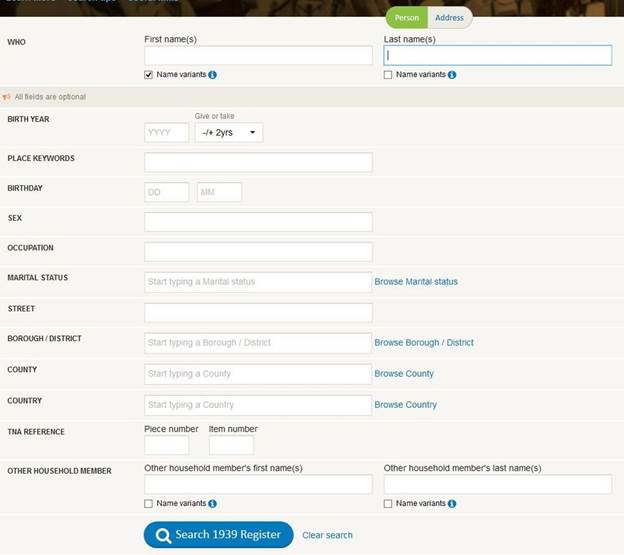Click the Borough / District autocomplete field

click(x=258, y=343)
